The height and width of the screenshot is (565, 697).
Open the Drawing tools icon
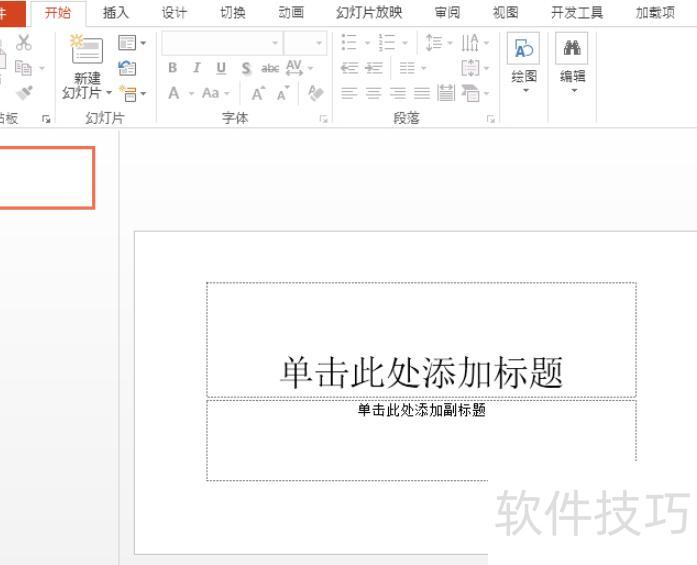point(524,60)
